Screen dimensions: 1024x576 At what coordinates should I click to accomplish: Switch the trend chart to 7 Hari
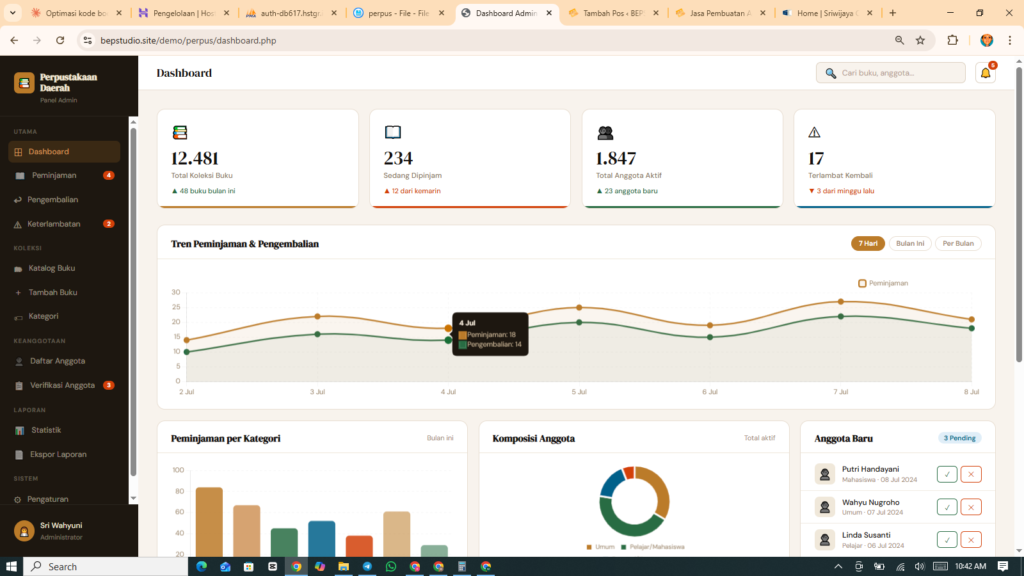tap(868, 243)
